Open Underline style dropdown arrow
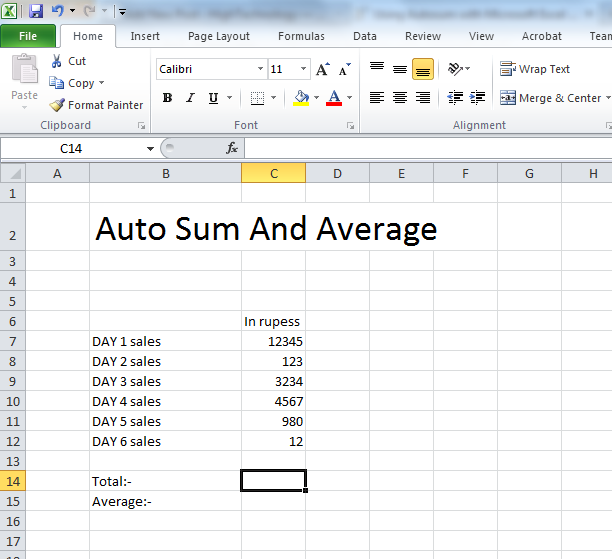The height and width of the screenshot is (559, 612). pos(230,98)
